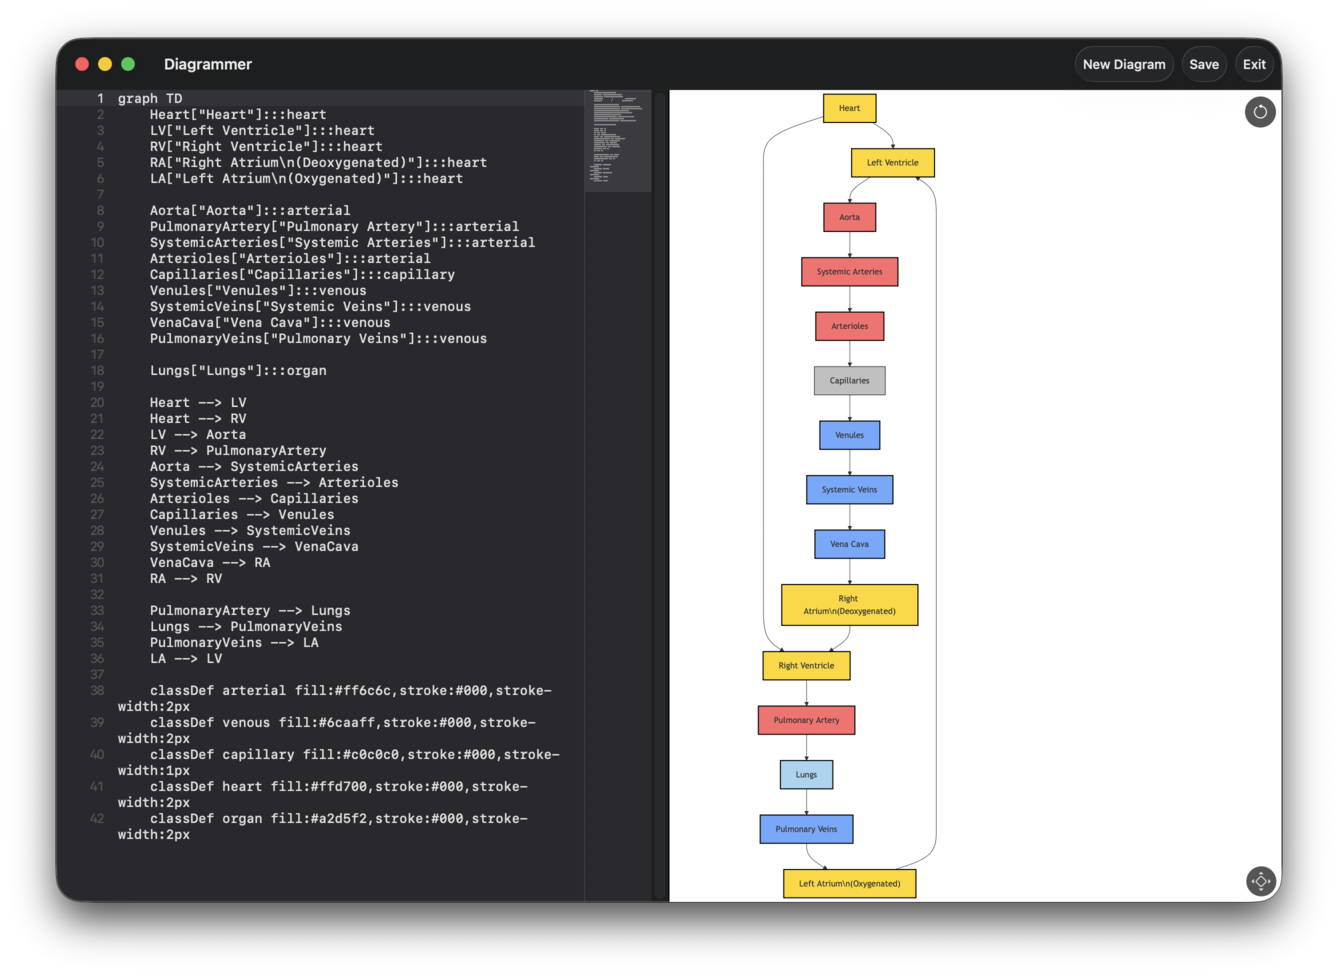Click the Diagrammer title label
This screenshot has width=1338, height=976.
208,64
